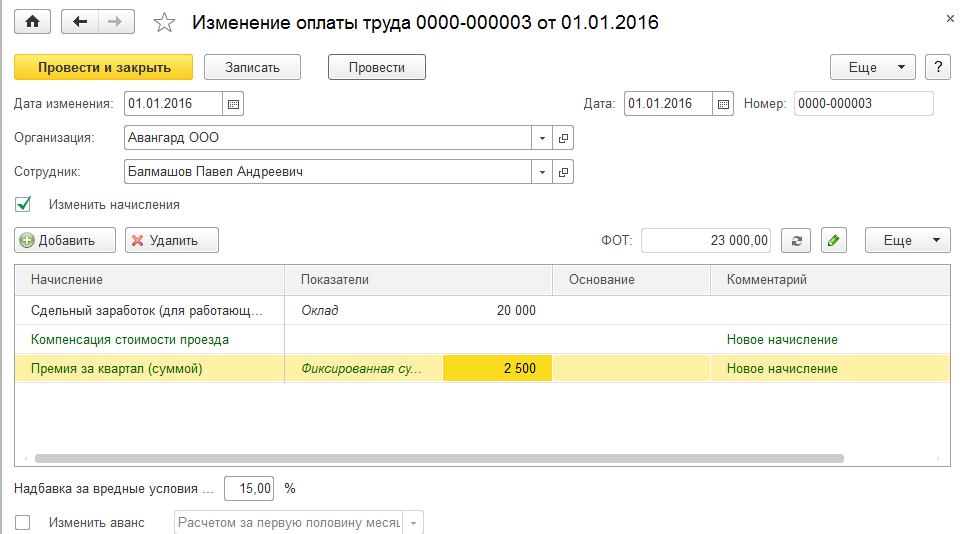967x534 pixels.
Task: Click the green pencil edit icon
Action: coord(834,240)
